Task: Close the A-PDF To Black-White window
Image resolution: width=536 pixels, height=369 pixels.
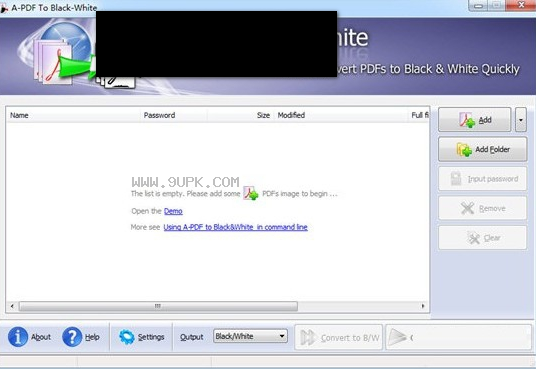Action: 521,5
